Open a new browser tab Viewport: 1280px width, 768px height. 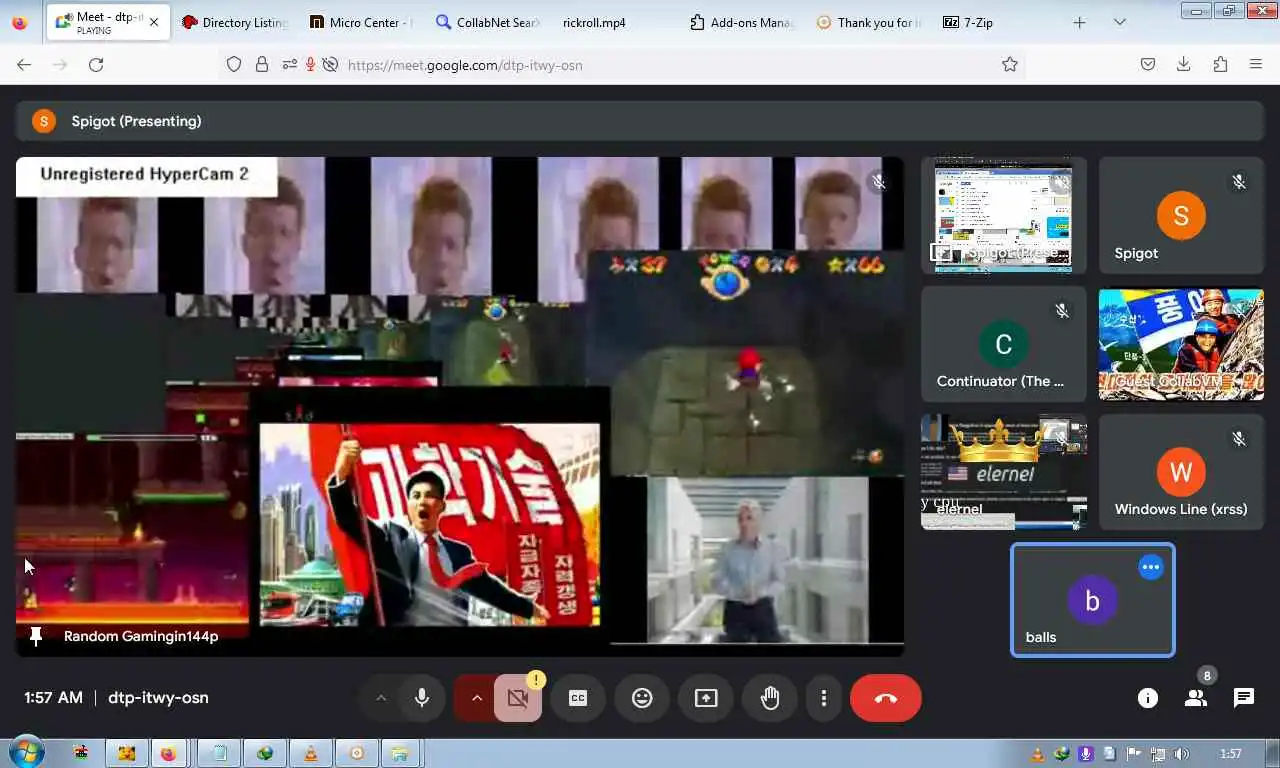pyautogui.click(x=1079, y=22)
